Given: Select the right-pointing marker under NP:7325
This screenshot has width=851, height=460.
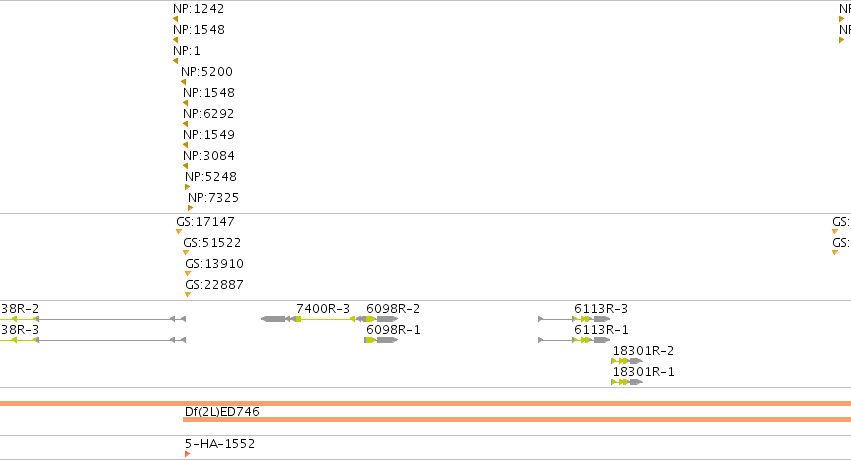Looking at the screenshot, I should pyautogui.click(x=190, y=208).
